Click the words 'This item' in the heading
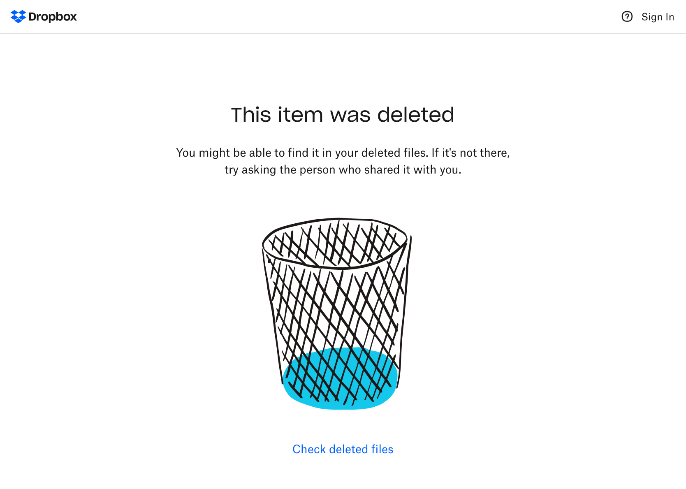 point(277,115)
